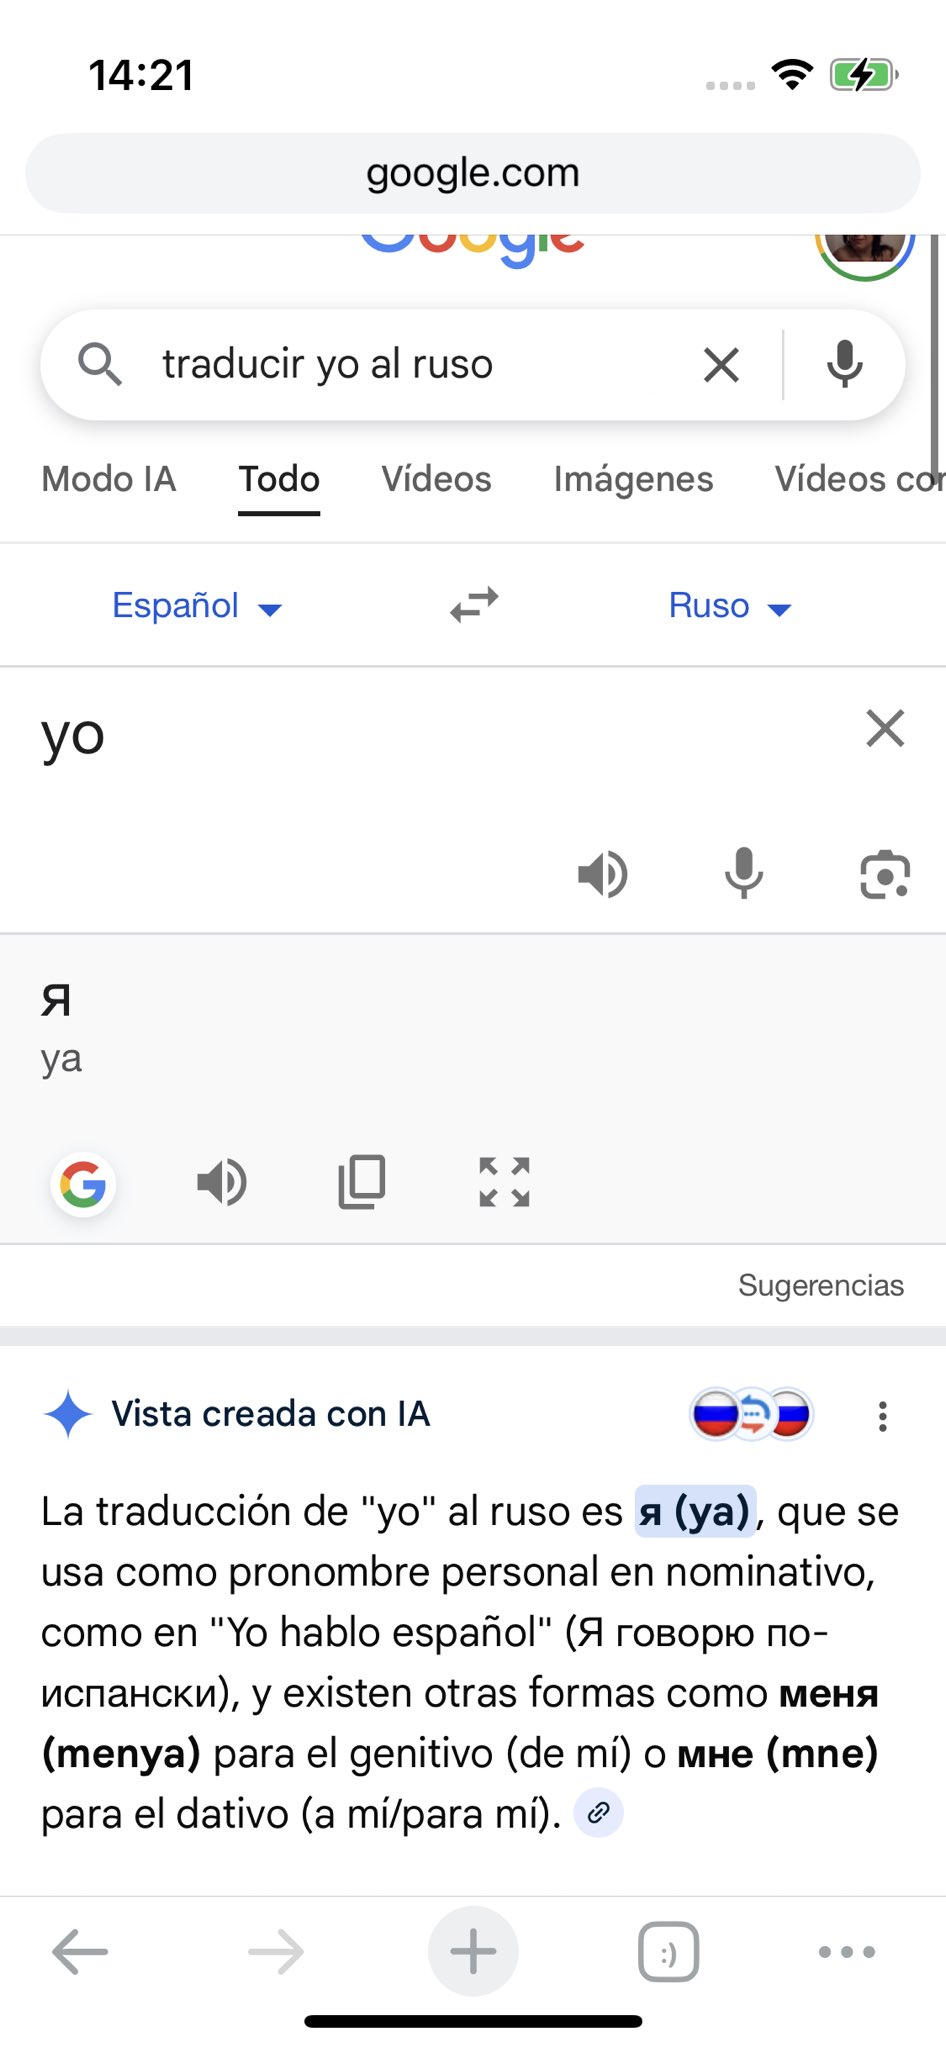The width and height of the screenshot is (946, 2048).
Task: Expand translation to full screen
Action: coord(504,1183)
